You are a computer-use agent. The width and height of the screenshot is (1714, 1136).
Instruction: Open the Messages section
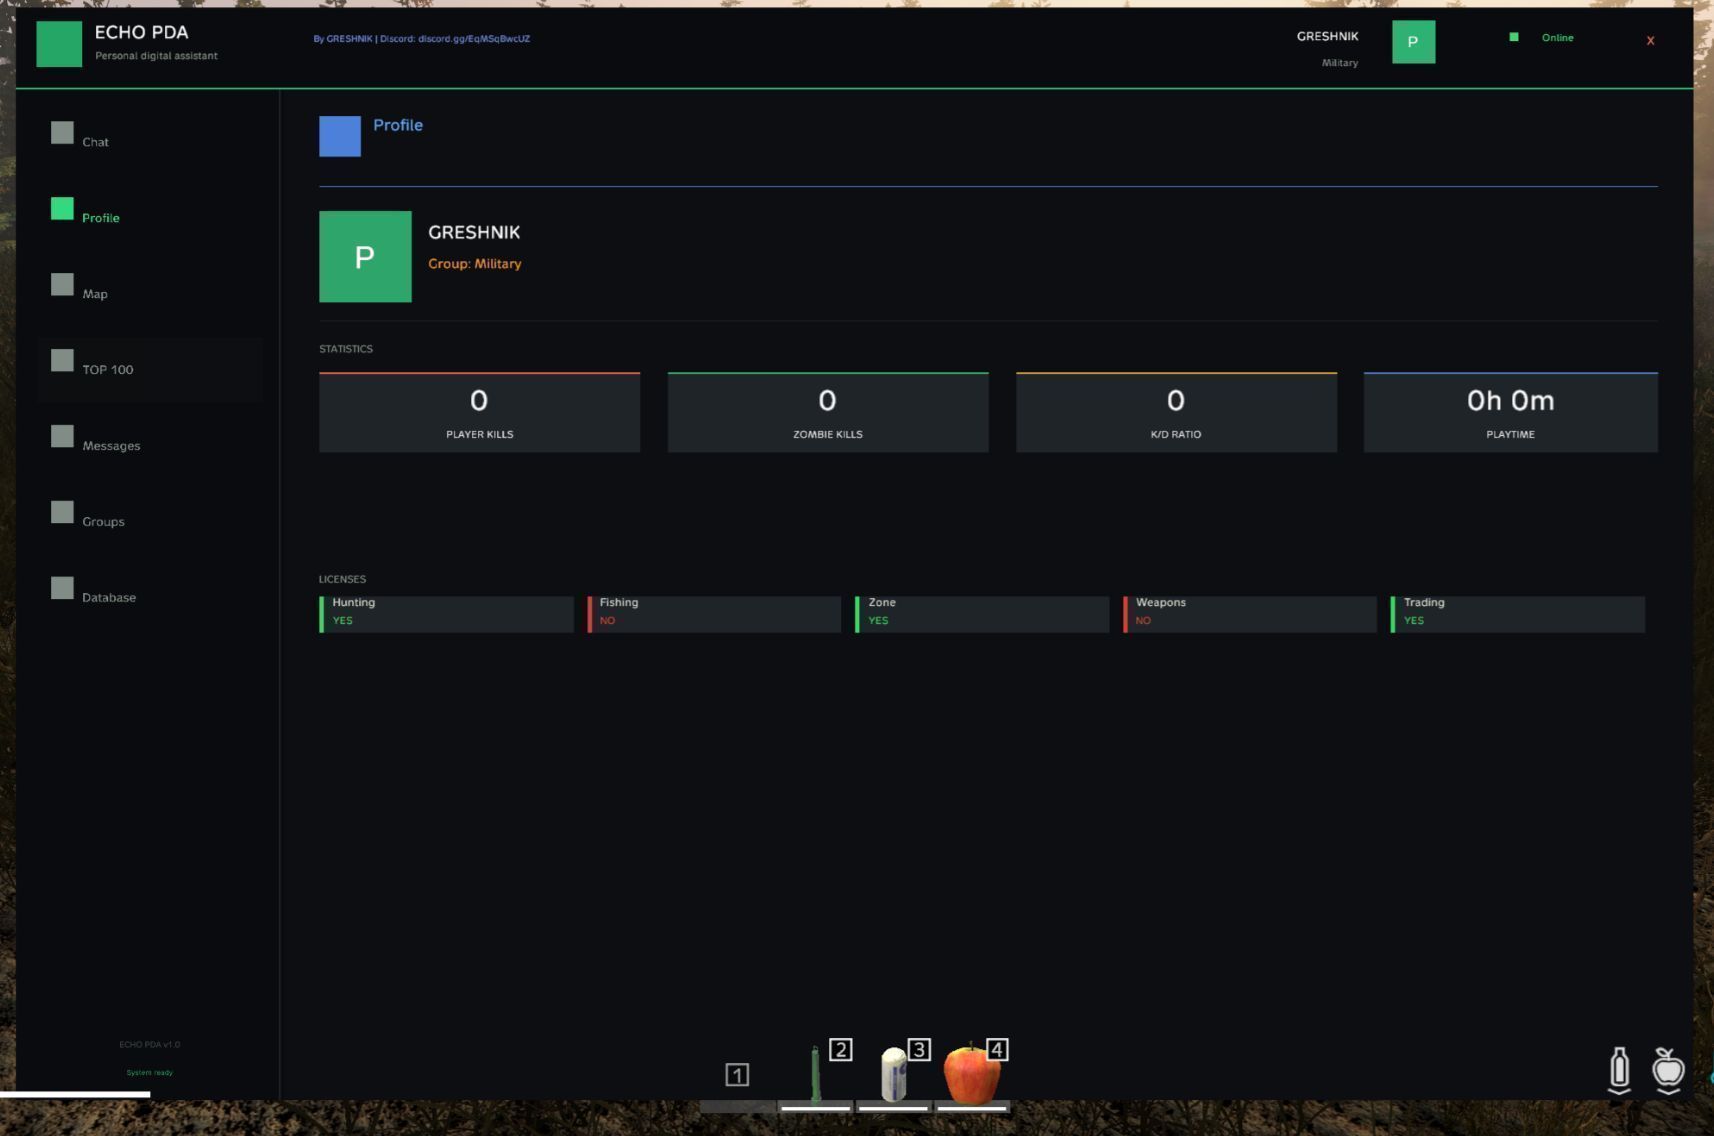[150, 446]
